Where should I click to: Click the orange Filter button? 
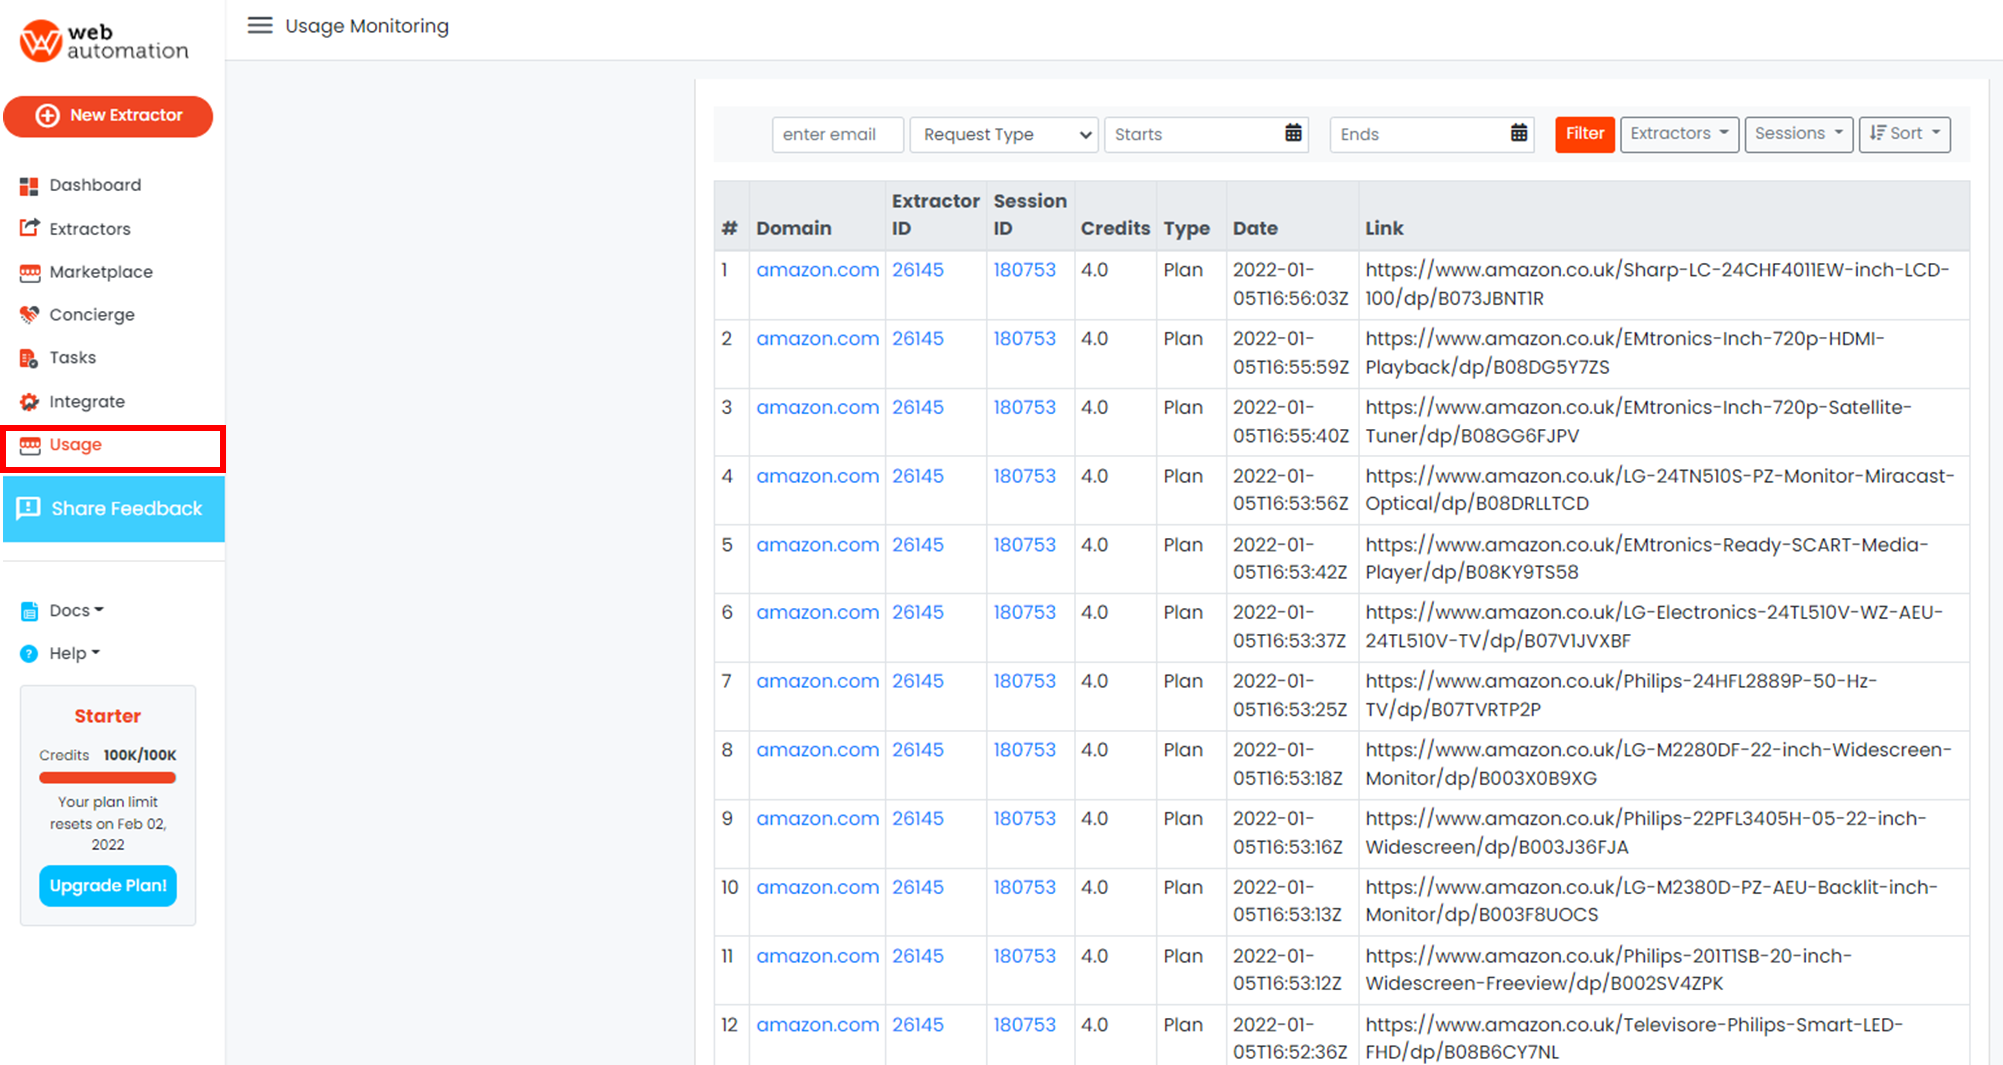tap(1584, 134)
